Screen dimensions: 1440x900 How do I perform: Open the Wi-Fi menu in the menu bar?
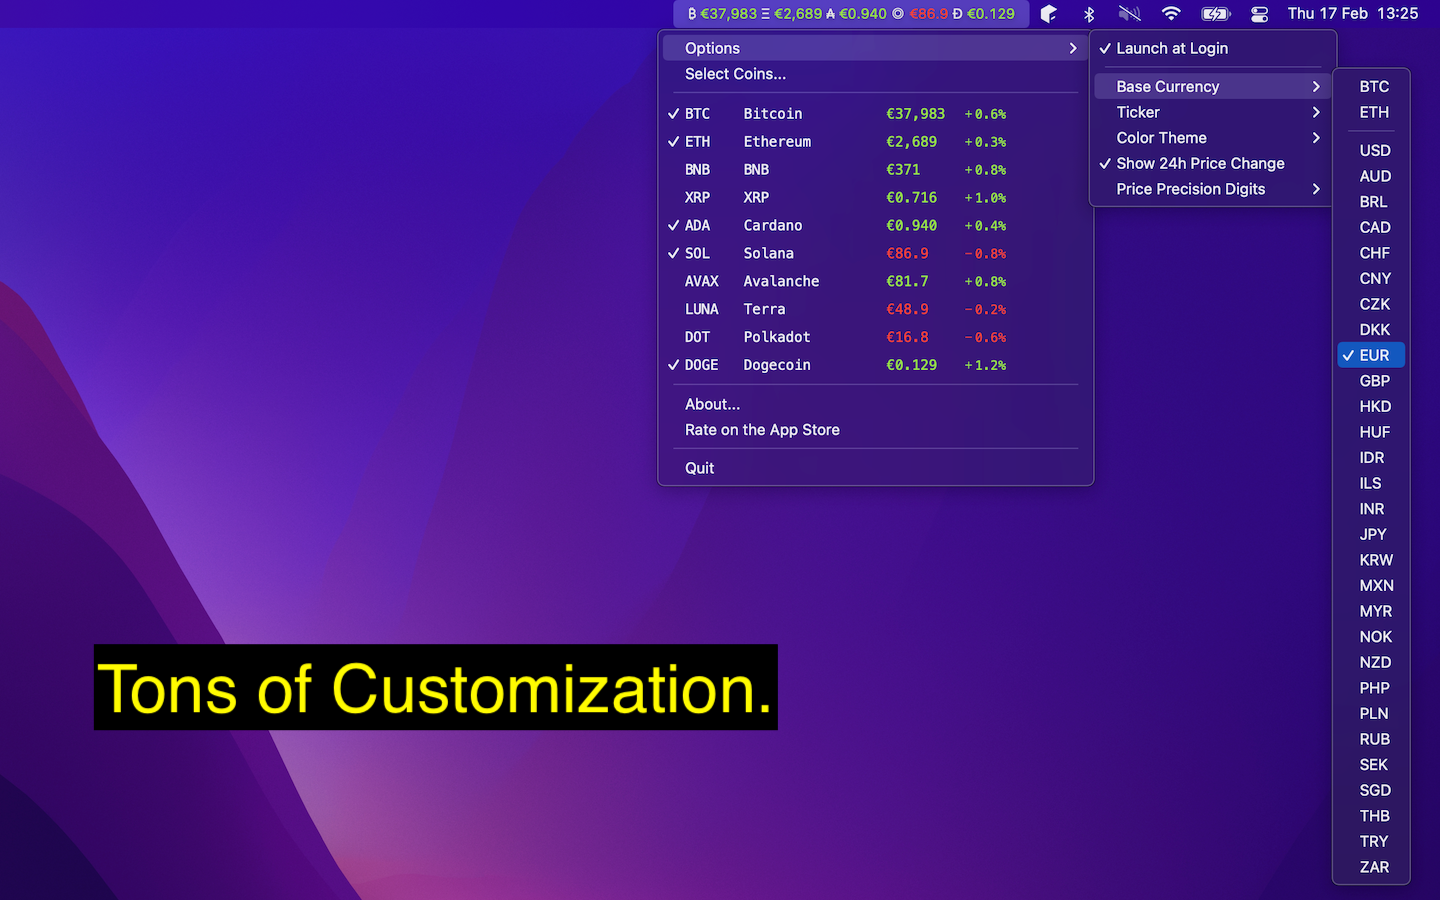(1170, 14)
